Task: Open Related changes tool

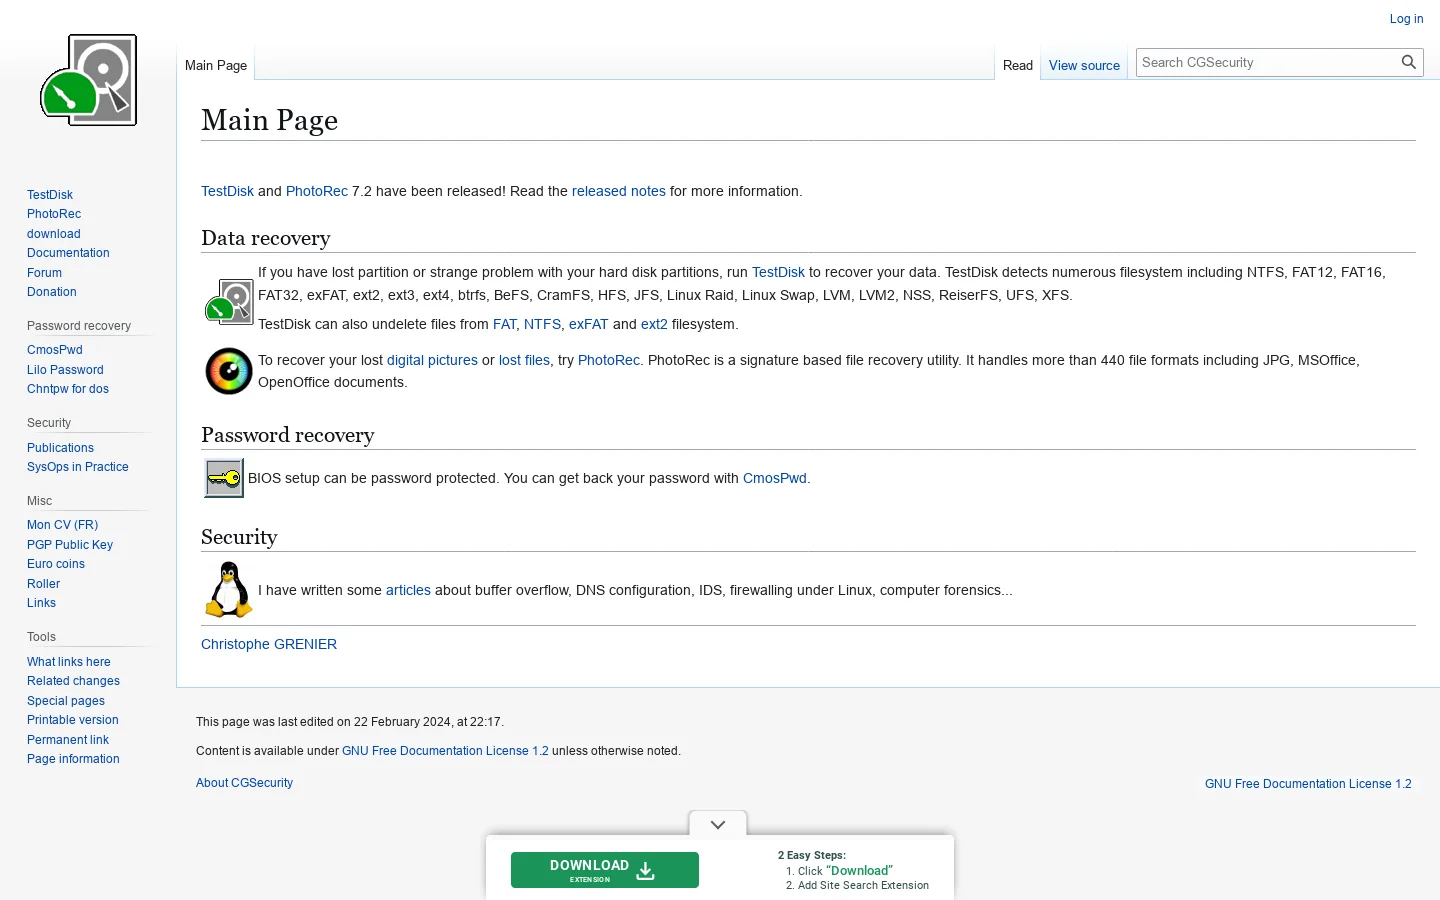Action: click(x=73, y=681)
